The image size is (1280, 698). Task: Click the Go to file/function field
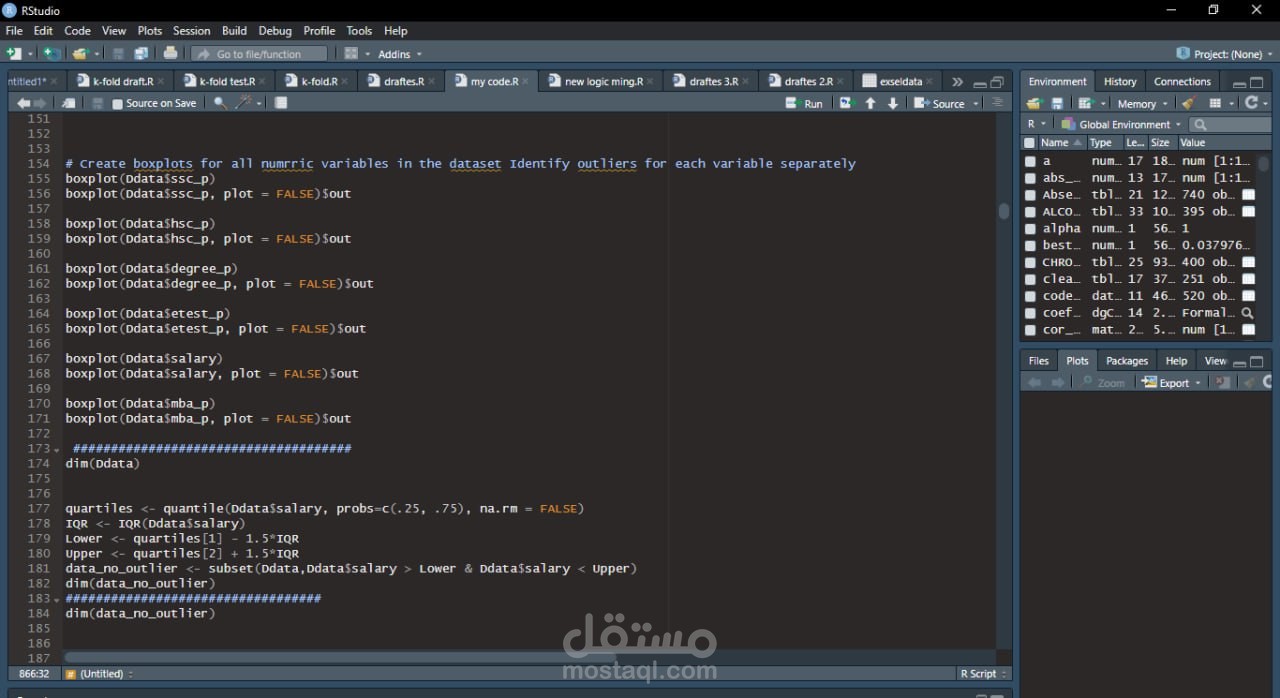(261, 54)
